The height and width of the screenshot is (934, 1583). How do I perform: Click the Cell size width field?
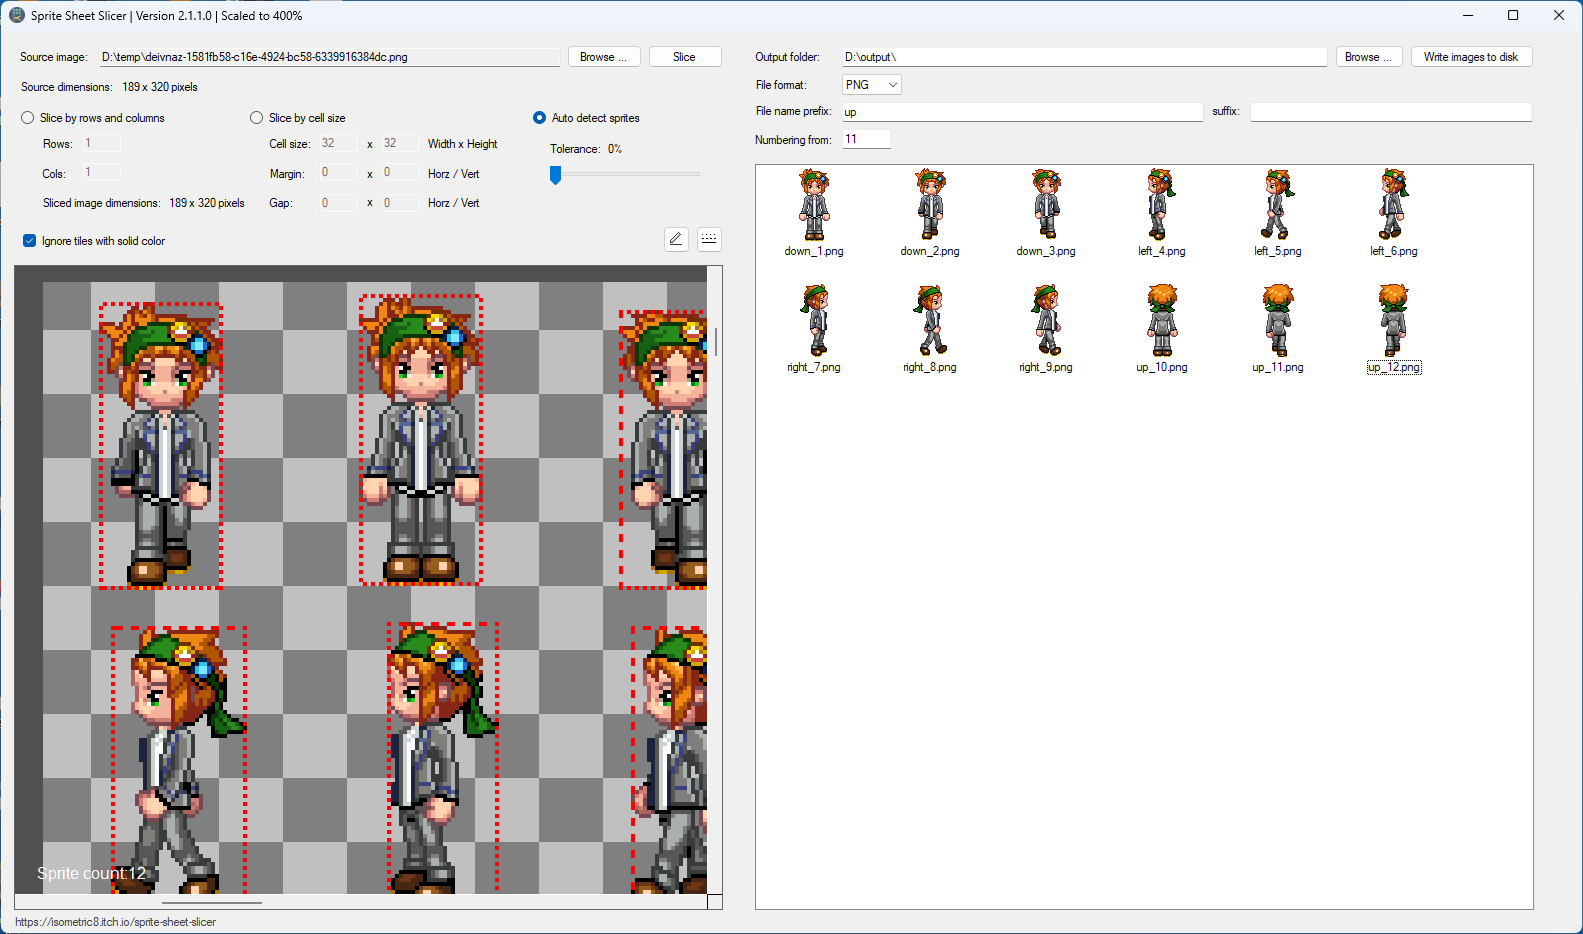coord(339,144)
